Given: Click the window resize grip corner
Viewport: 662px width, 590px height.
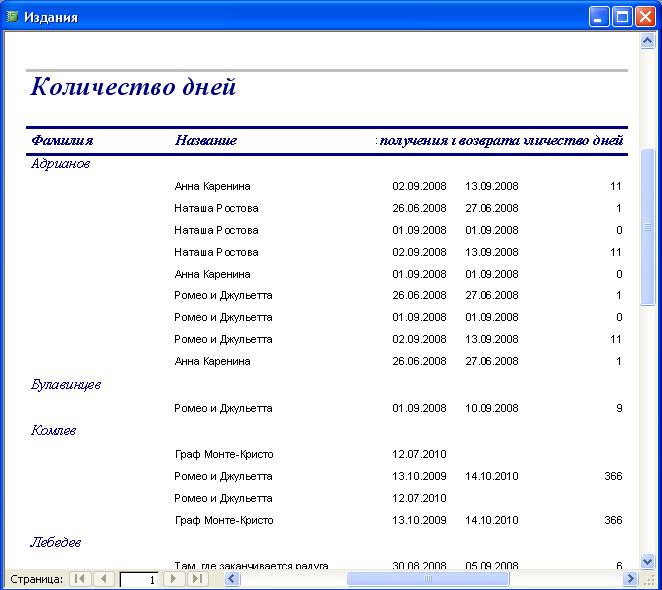Looking at the screenshot, I should tap(648, 579).
